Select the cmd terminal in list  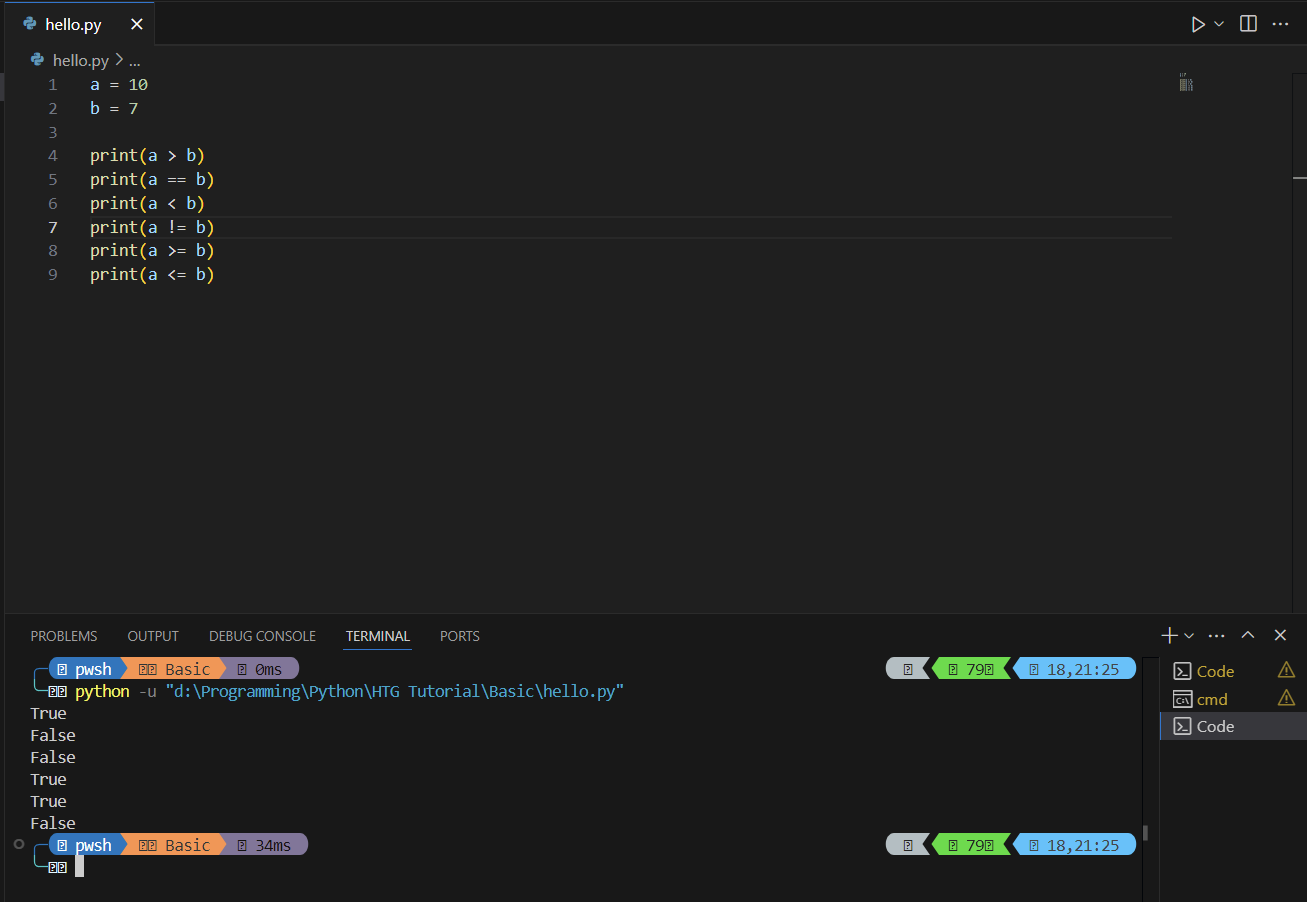coord(1212,699)
